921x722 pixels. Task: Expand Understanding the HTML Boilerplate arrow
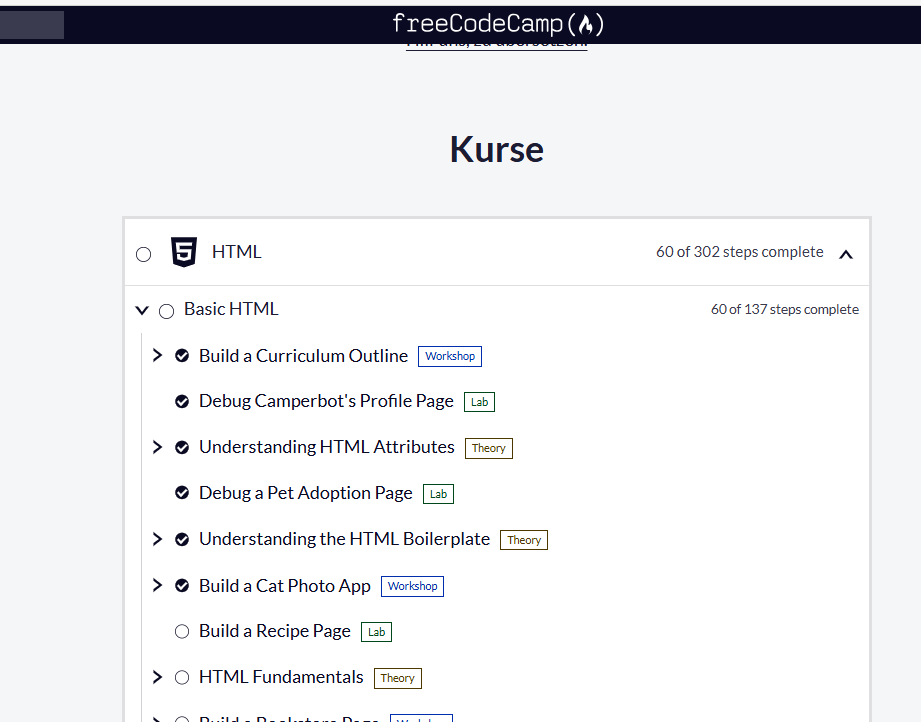pyautogui.click(x=157, y=539)
